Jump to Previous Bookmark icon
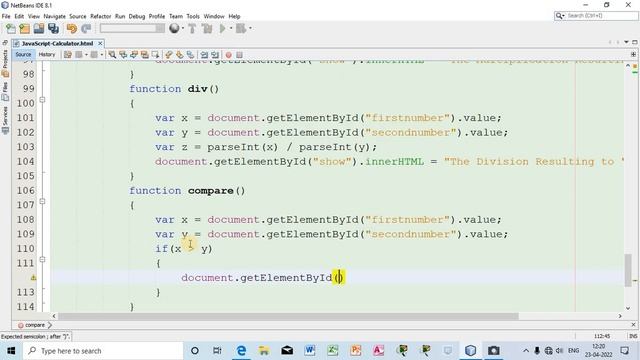The width and height of the screenshot is (640, 360). tap(169, 55)
